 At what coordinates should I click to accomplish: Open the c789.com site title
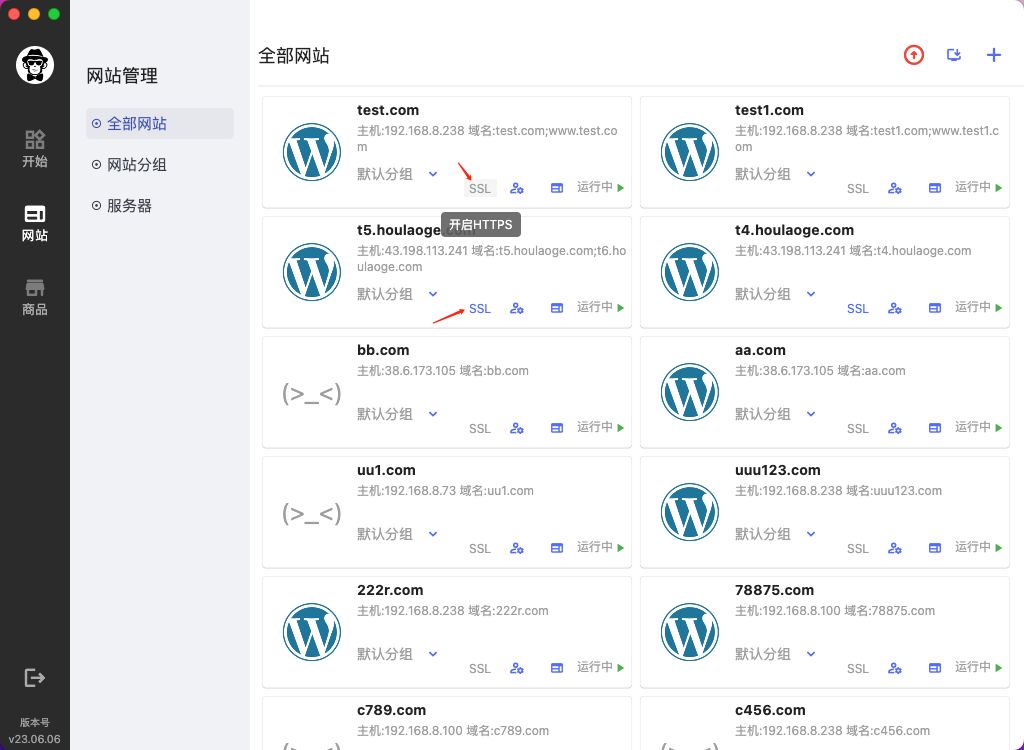coord(391,710)
